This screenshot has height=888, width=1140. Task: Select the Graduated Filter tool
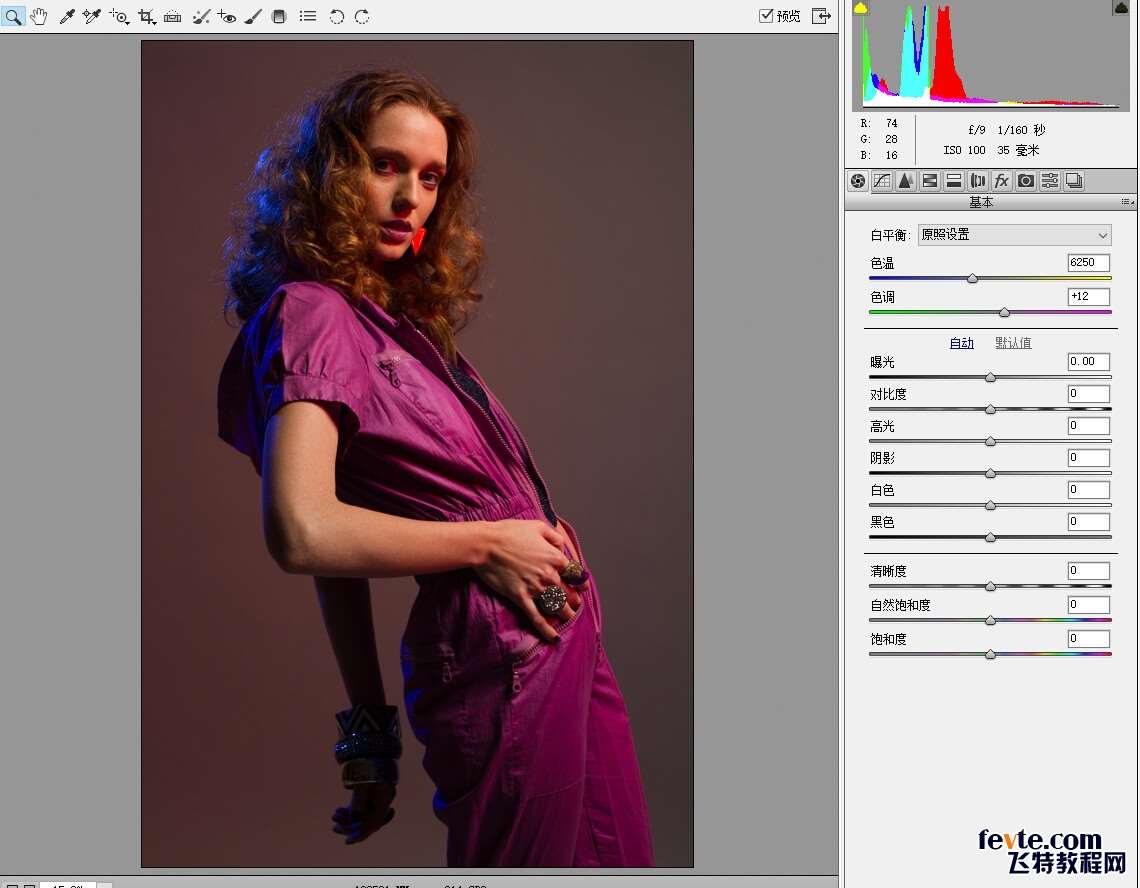coord(279,16)
